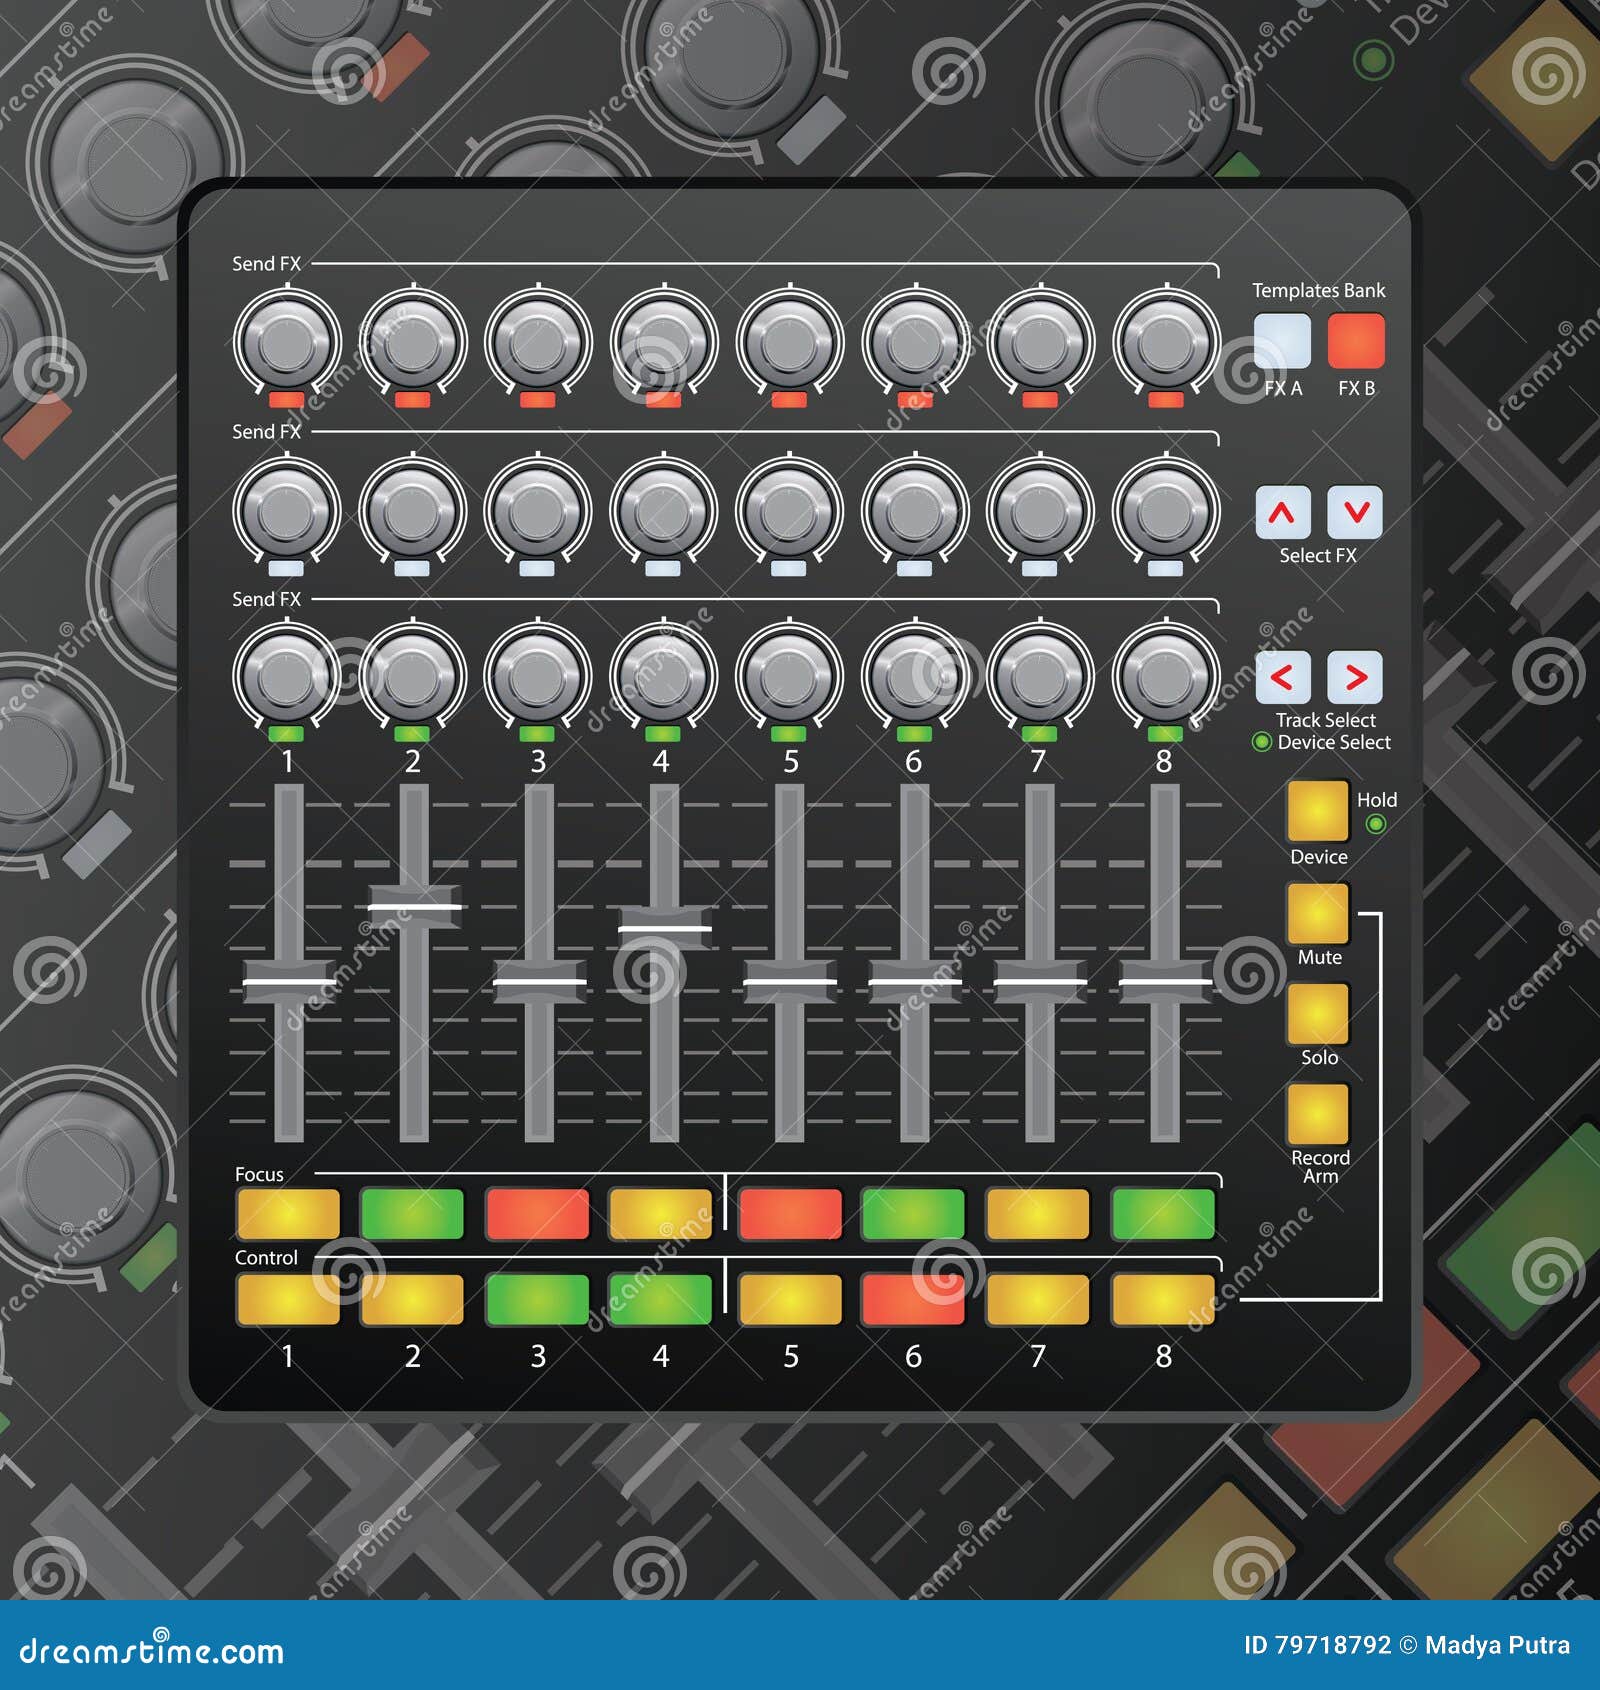Click the Hold indicator light
The width and height of the screenshot is (1600, 1690).
(1377, 825)
